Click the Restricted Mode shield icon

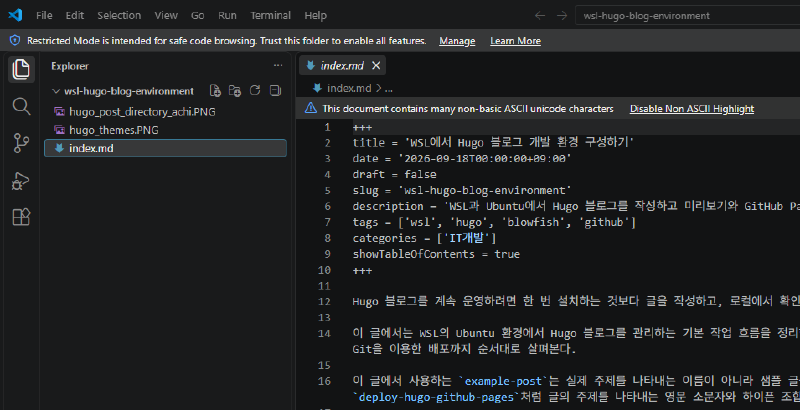(15, 40)
